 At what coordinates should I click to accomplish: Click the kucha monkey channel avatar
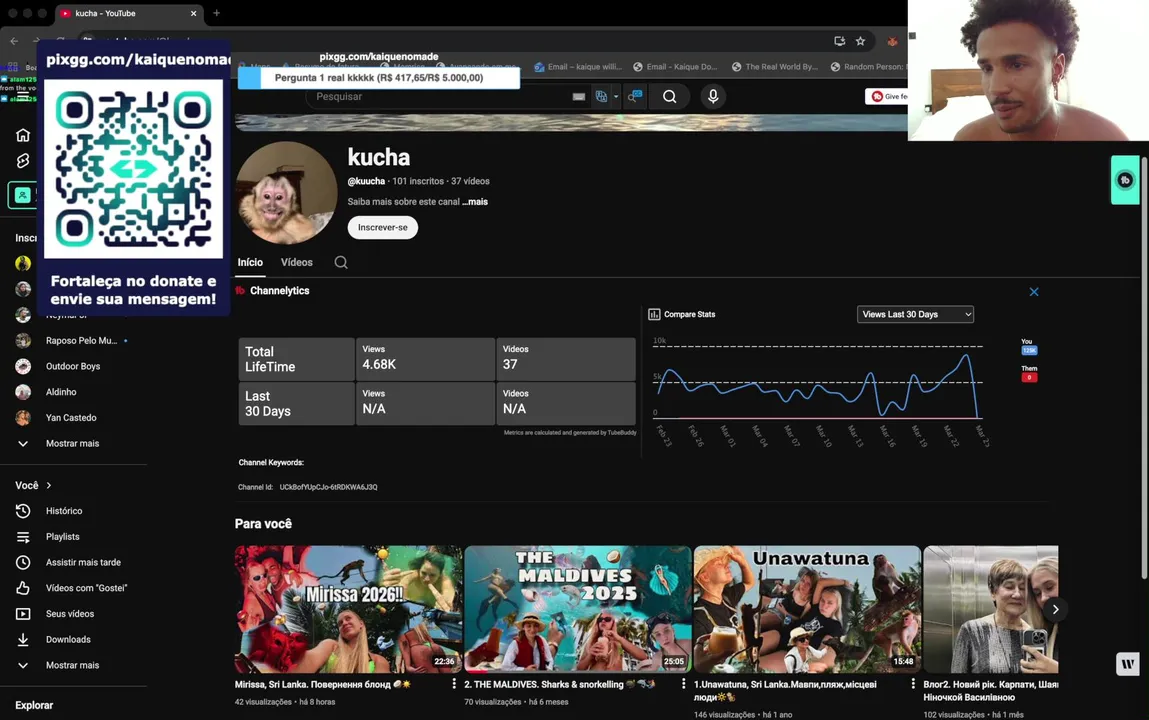point(287,193)
